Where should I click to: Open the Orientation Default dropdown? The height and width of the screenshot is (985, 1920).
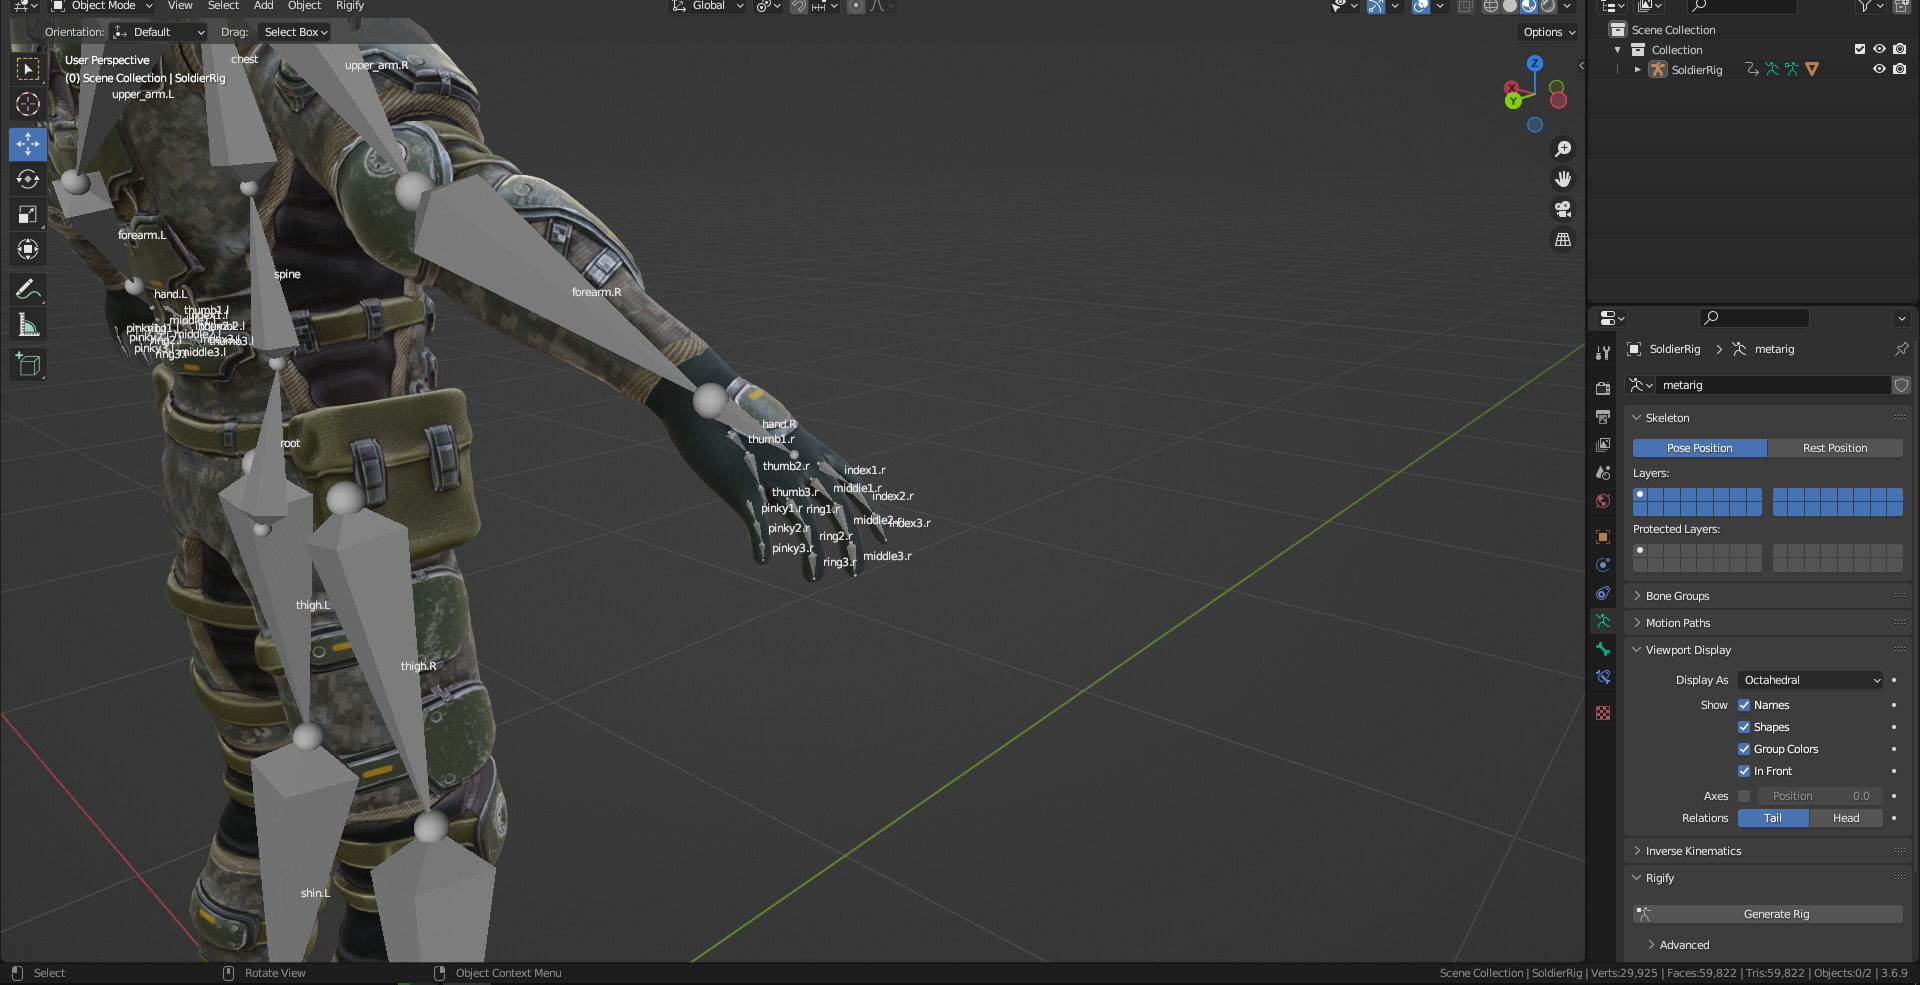pyautogui.click(x=158, y=32)
